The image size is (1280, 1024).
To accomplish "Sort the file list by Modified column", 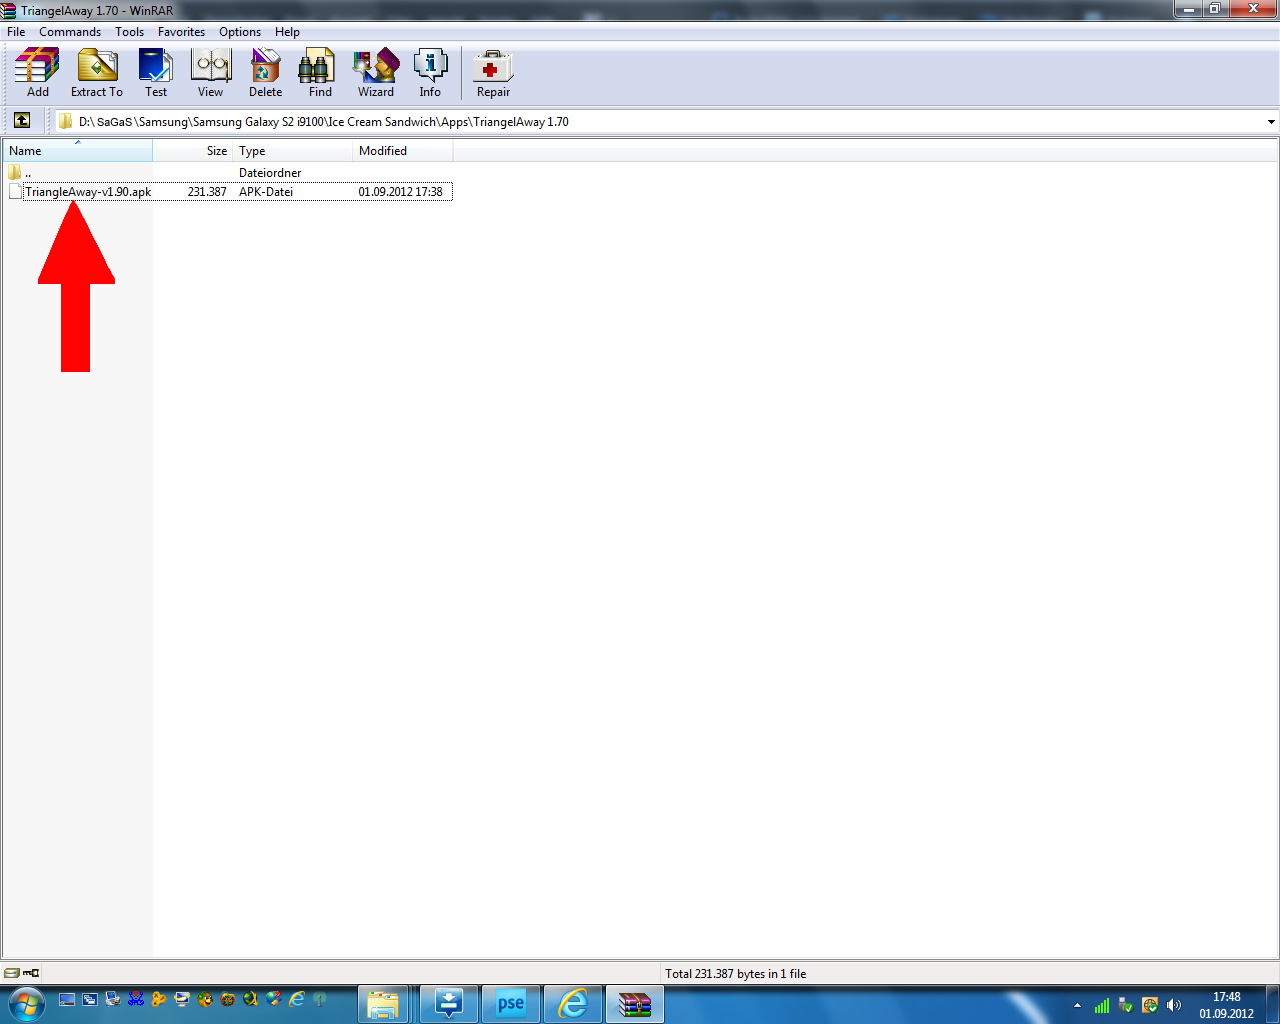I will (403, 151).
